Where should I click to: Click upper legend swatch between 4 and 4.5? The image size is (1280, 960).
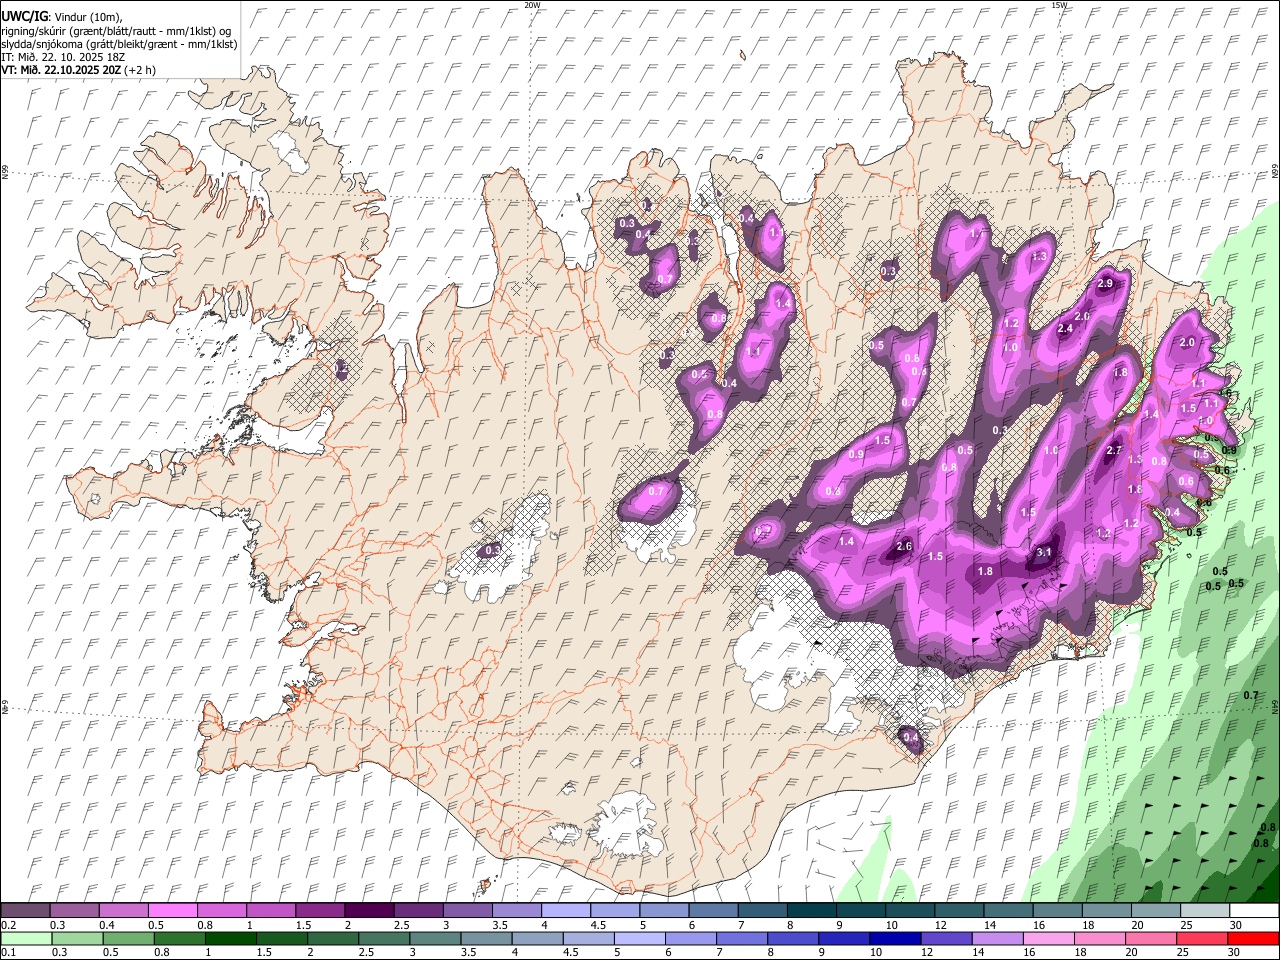point(566,911)
